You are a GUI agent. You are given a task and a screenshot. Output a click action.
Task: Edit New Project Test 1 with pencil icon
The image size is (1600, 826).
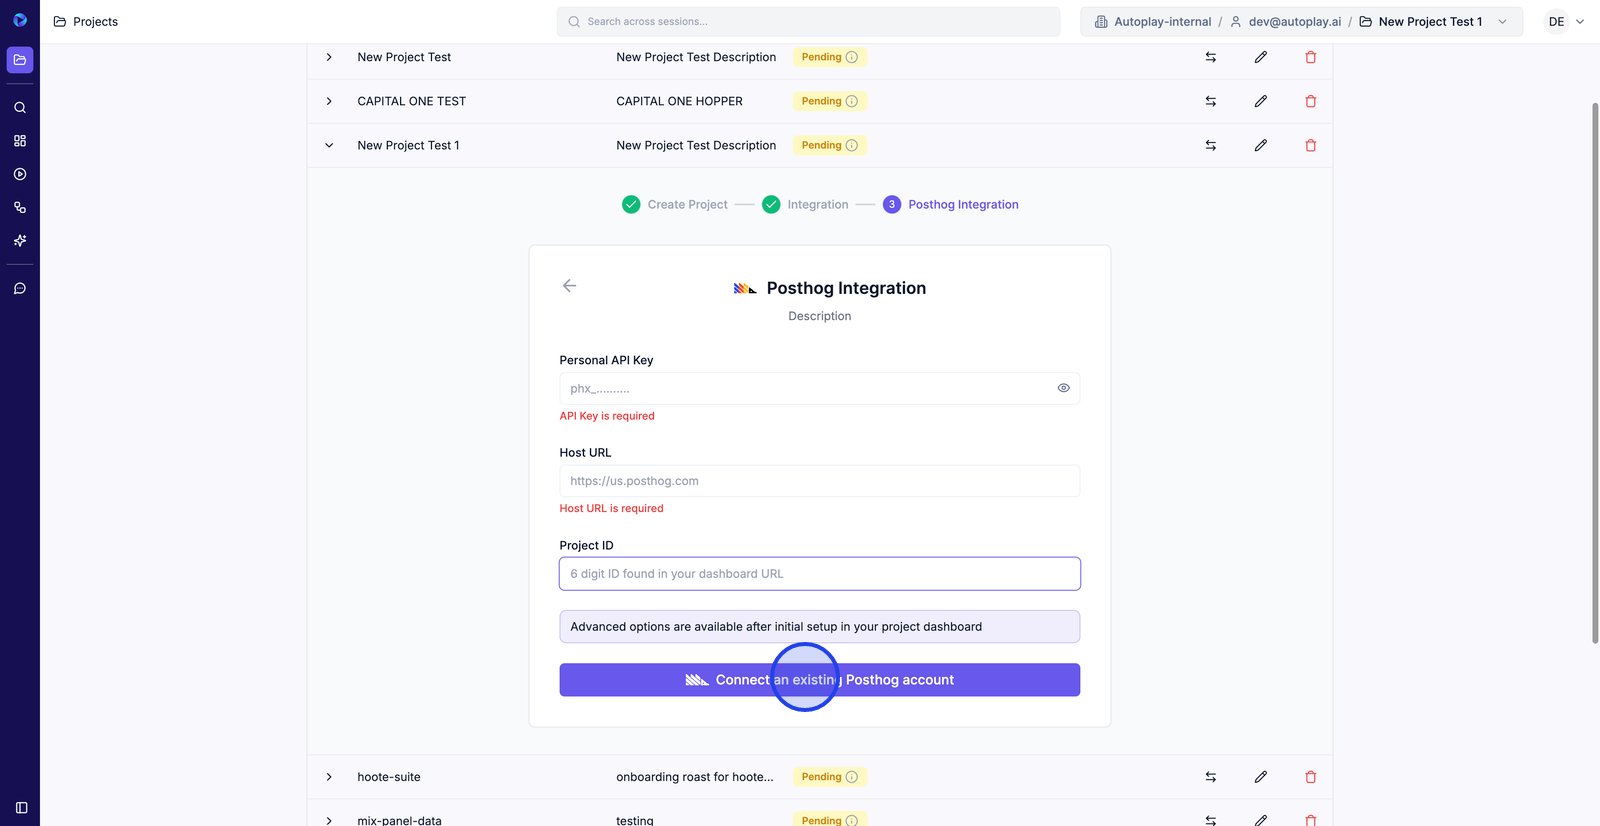click(x=1260, y=145)
